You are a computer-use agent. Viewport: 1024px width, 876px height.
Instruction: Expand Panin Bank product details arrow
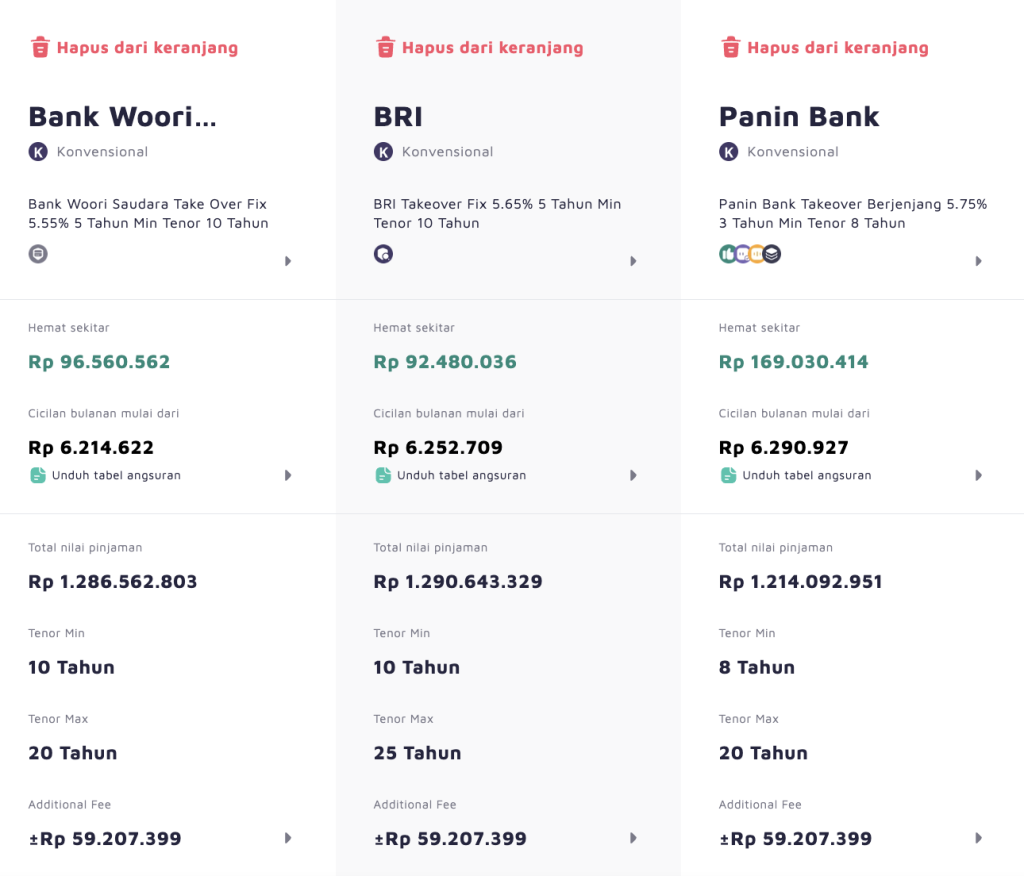pos(978,261)
